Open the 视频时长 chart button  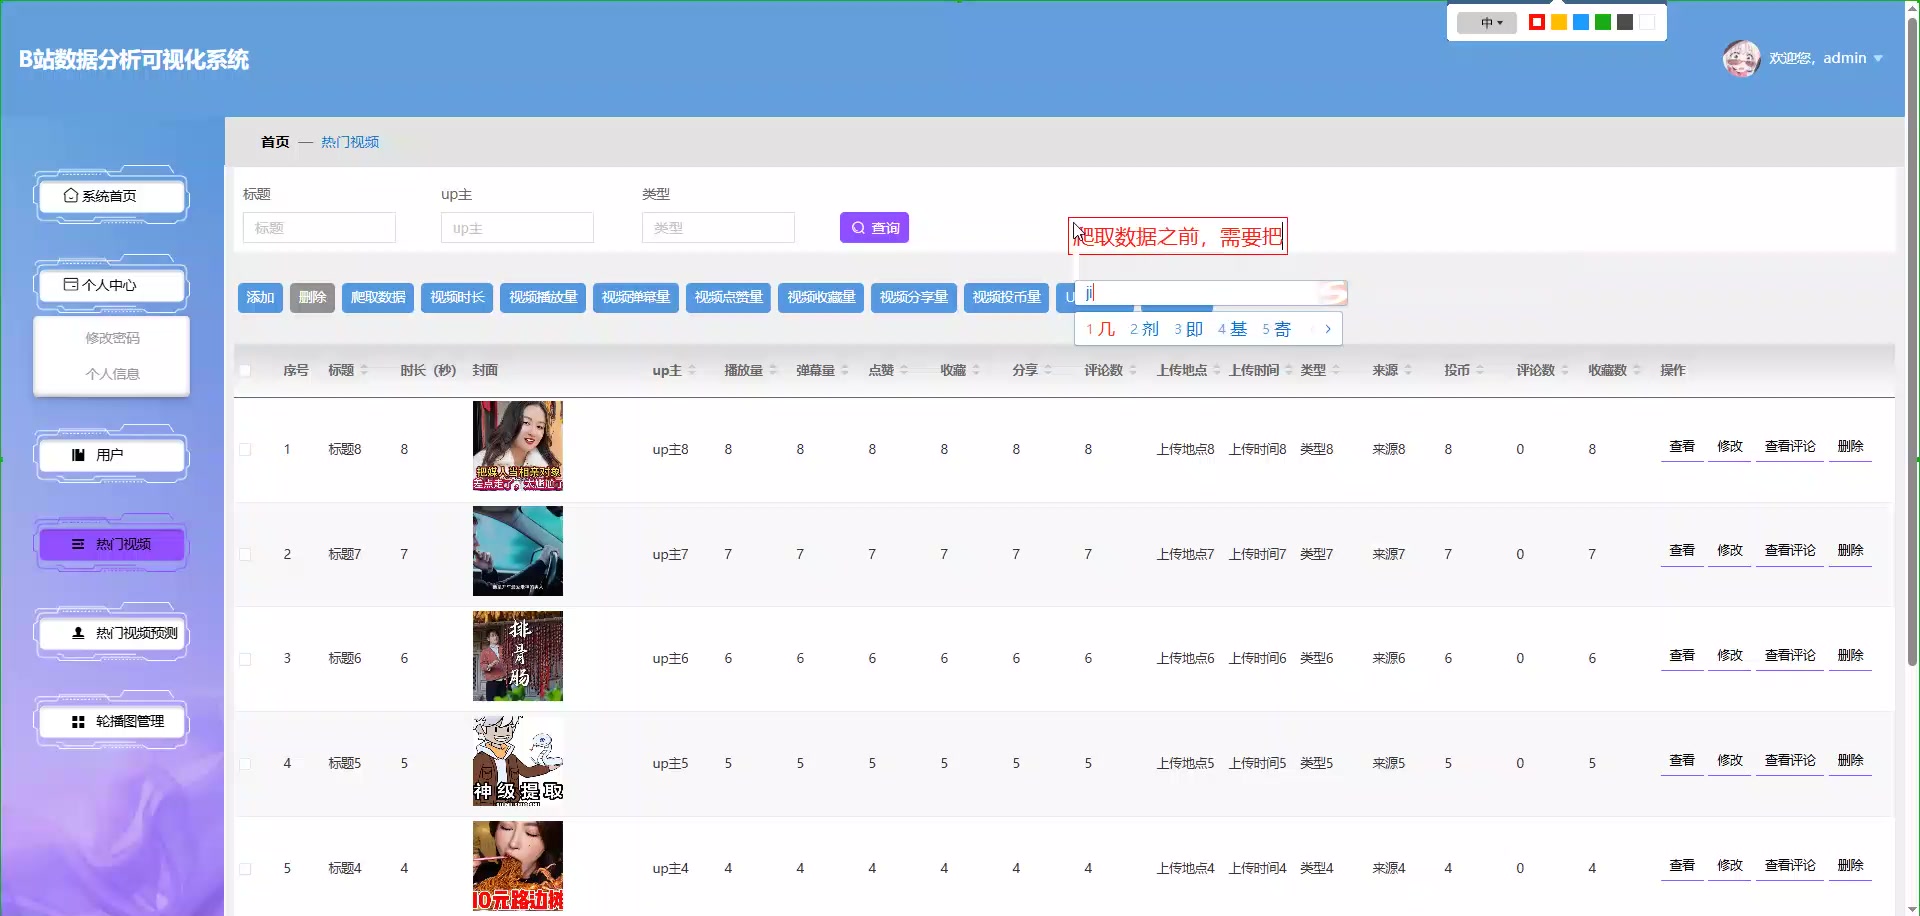pos(457,297)
